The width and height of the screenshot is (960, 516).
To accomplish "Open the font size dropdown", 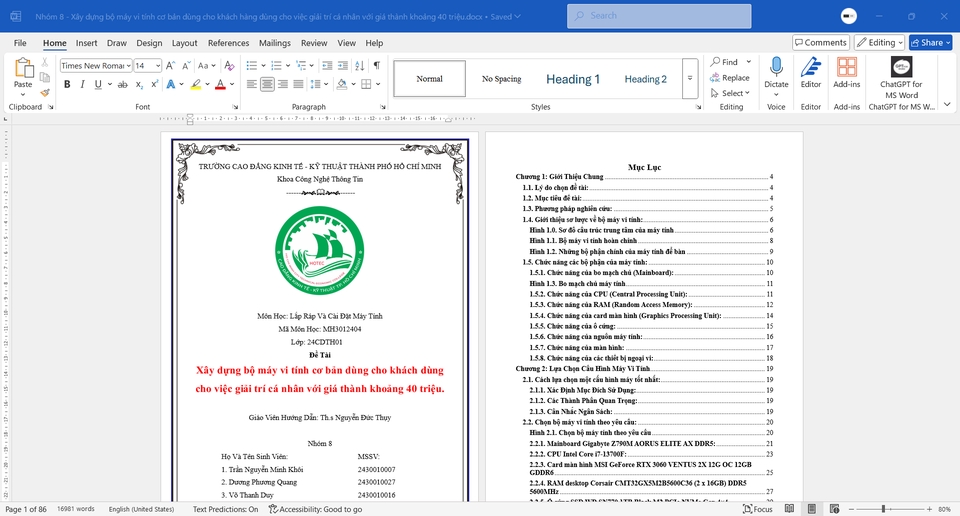I will click(x=158, y=65).
